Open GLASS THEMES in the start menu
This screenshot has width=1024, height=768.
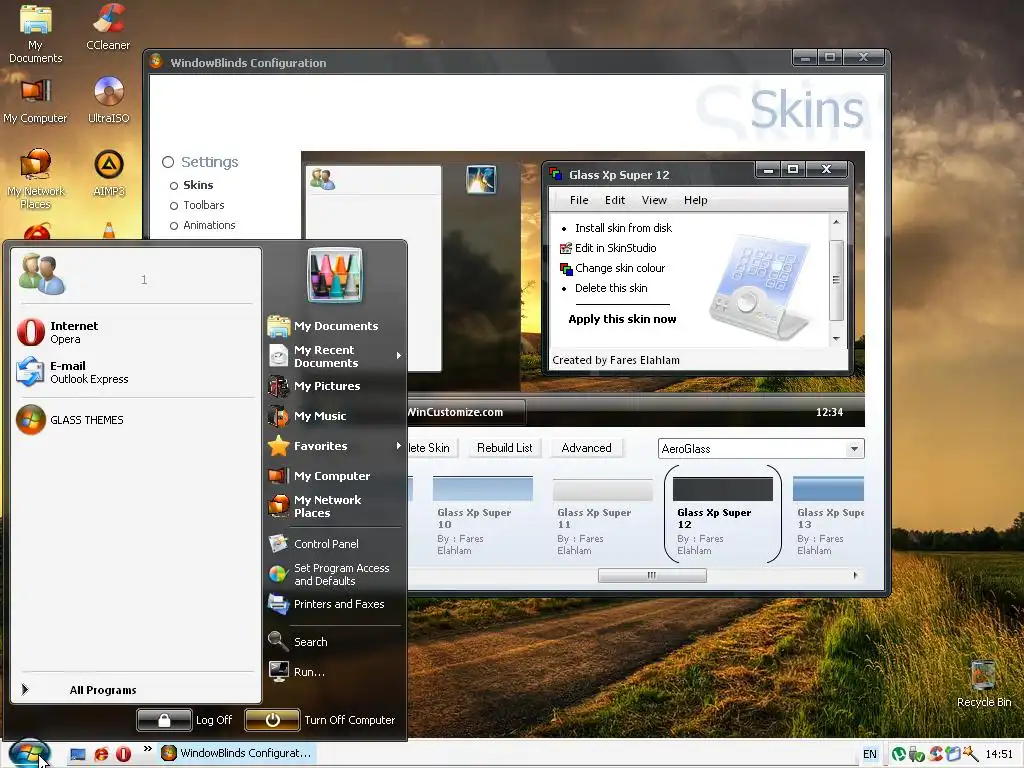(x=136, y=420)
